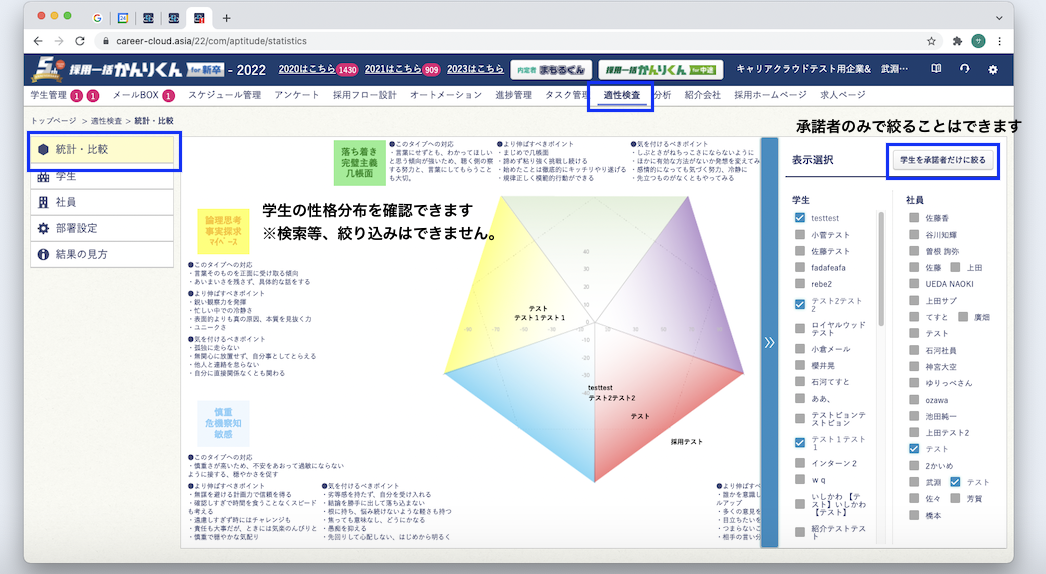Click the gear icon beside 部署設定

(x=43, y=228)
